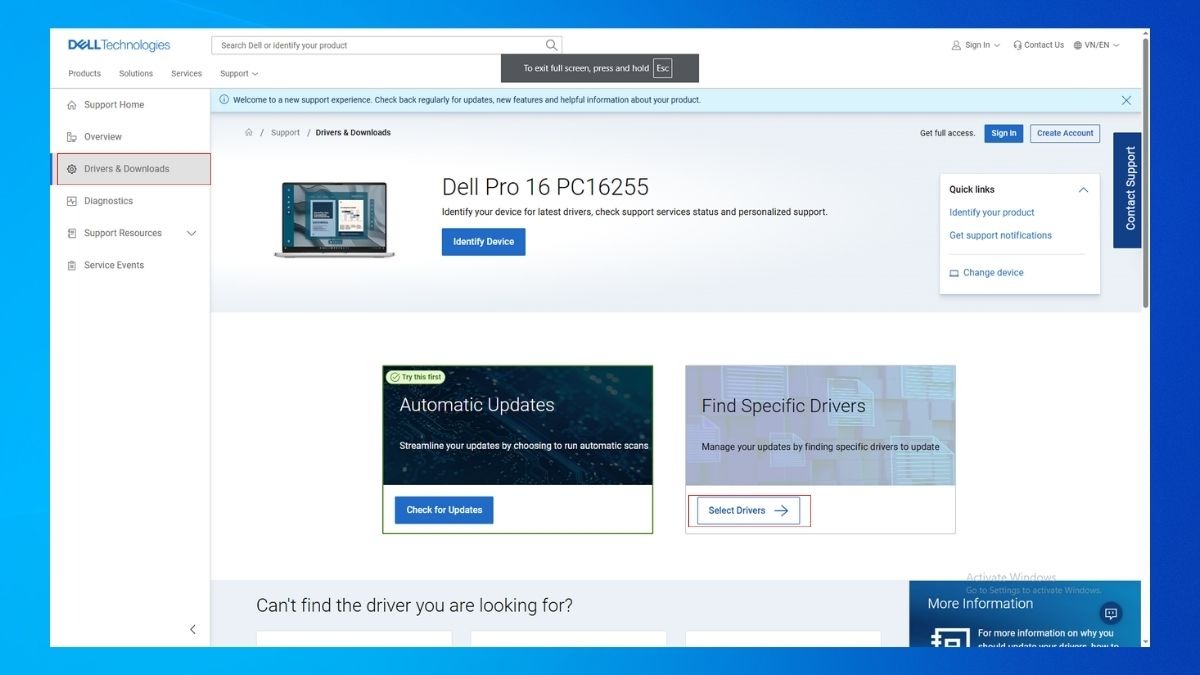1200x675 pixels.
Task: Click the Create Account button
Action: pos(1065,133)
